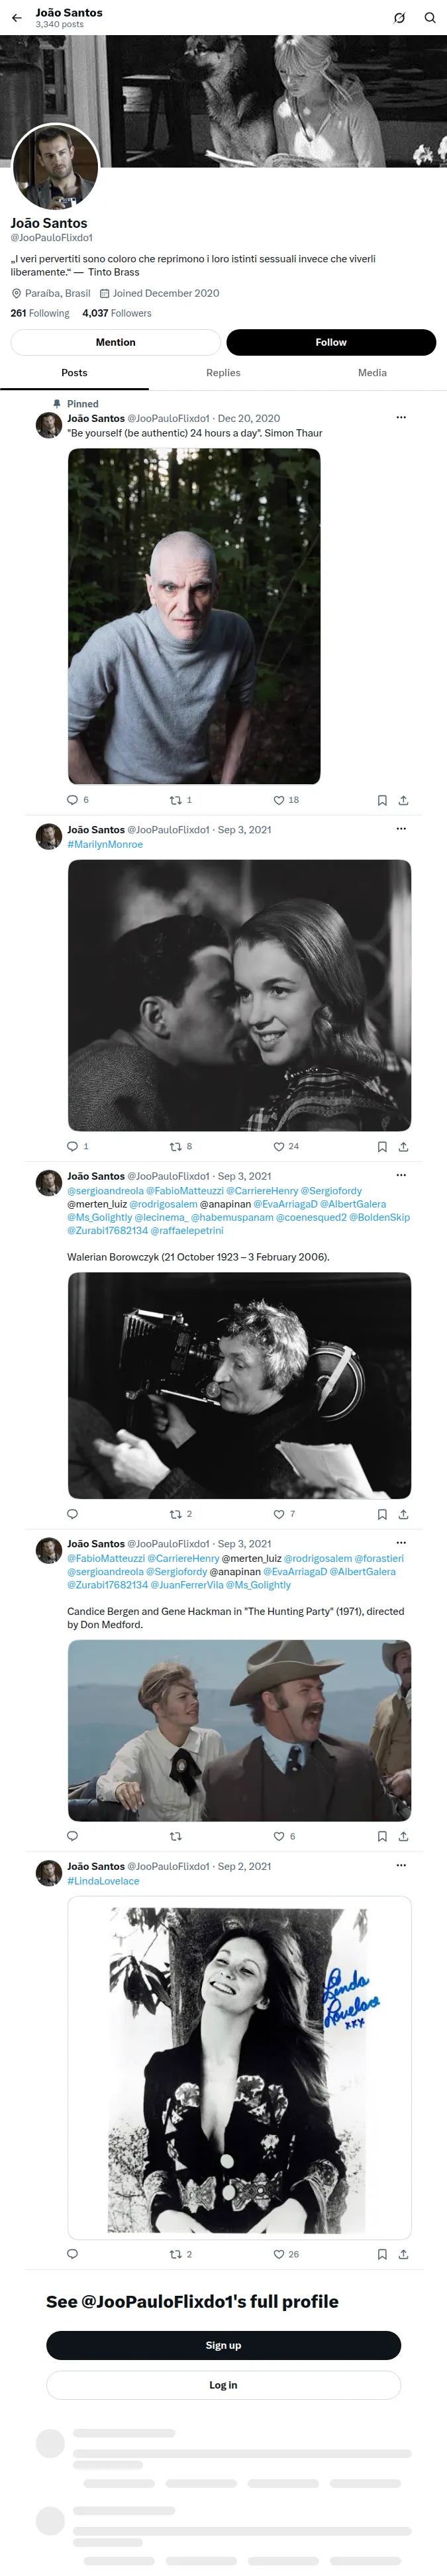
Task: Open more menu on #LindaLovelace post
Action: click(401, 1866)
